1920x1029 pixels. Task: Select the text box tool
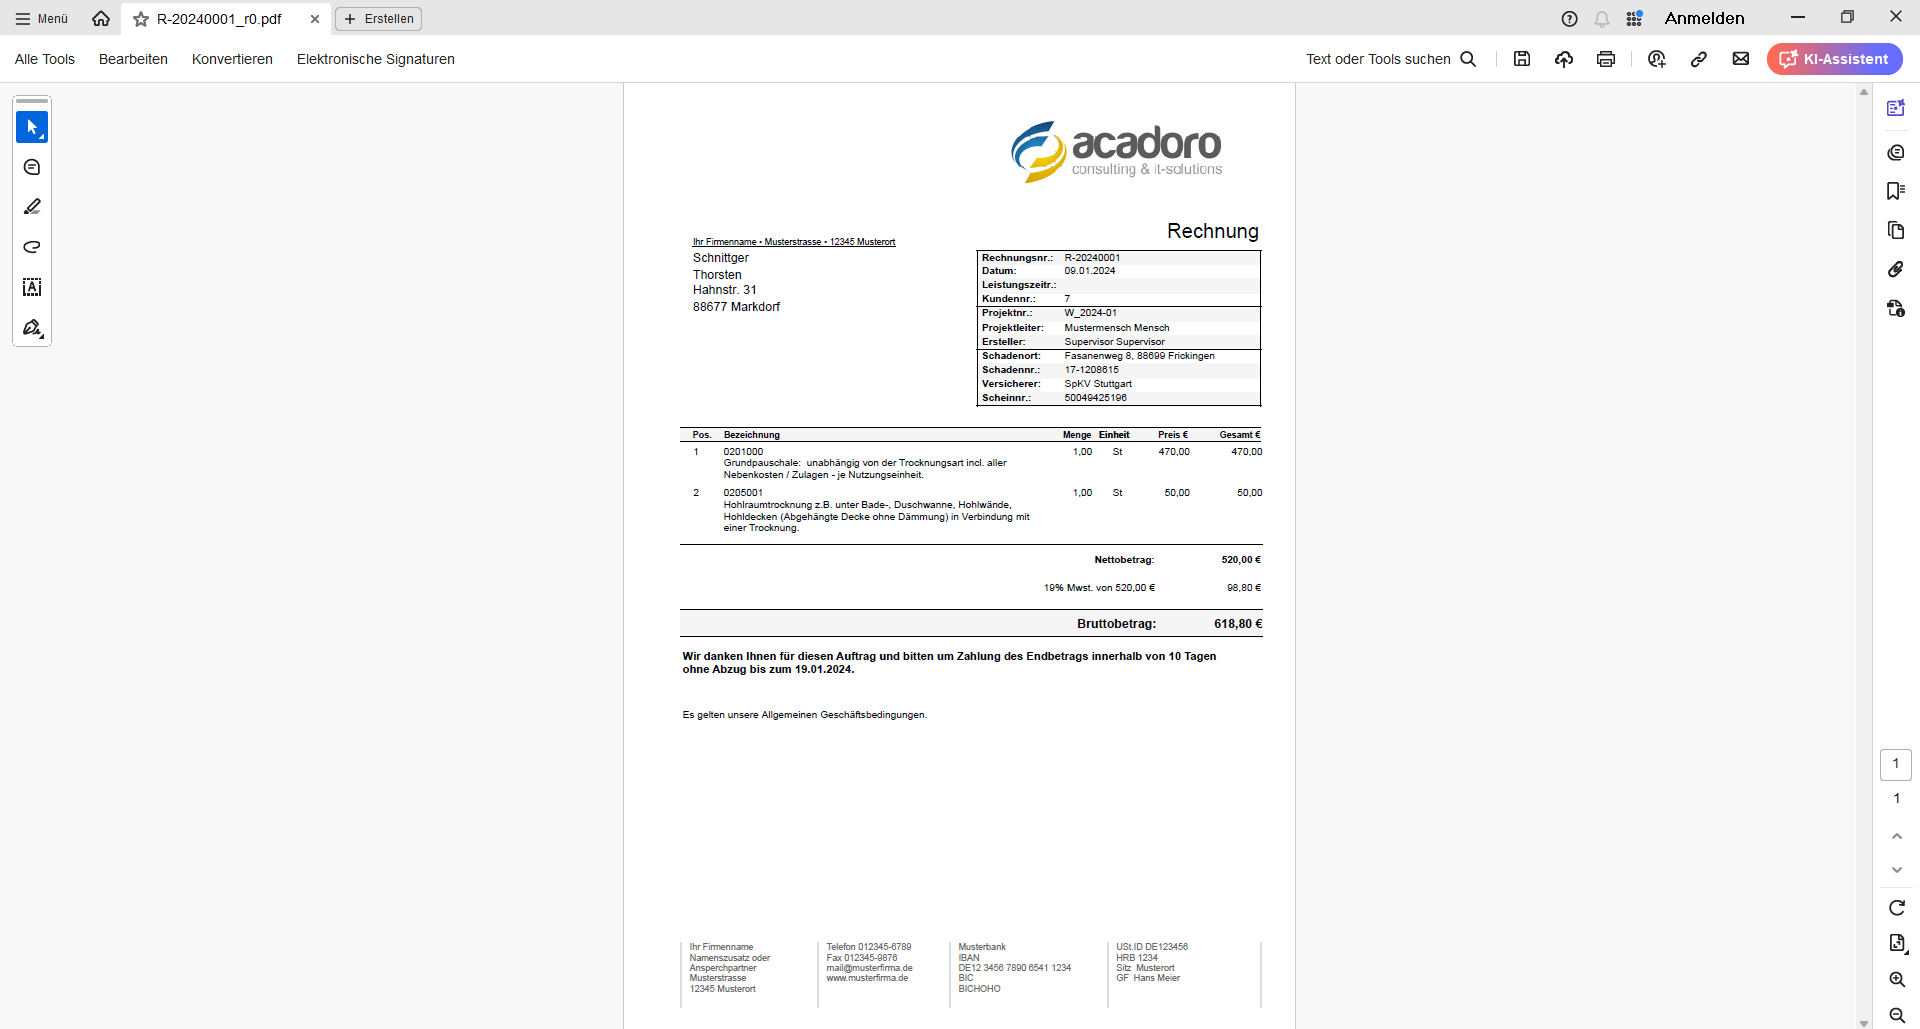pyautogui.click(x=32, y=288)
